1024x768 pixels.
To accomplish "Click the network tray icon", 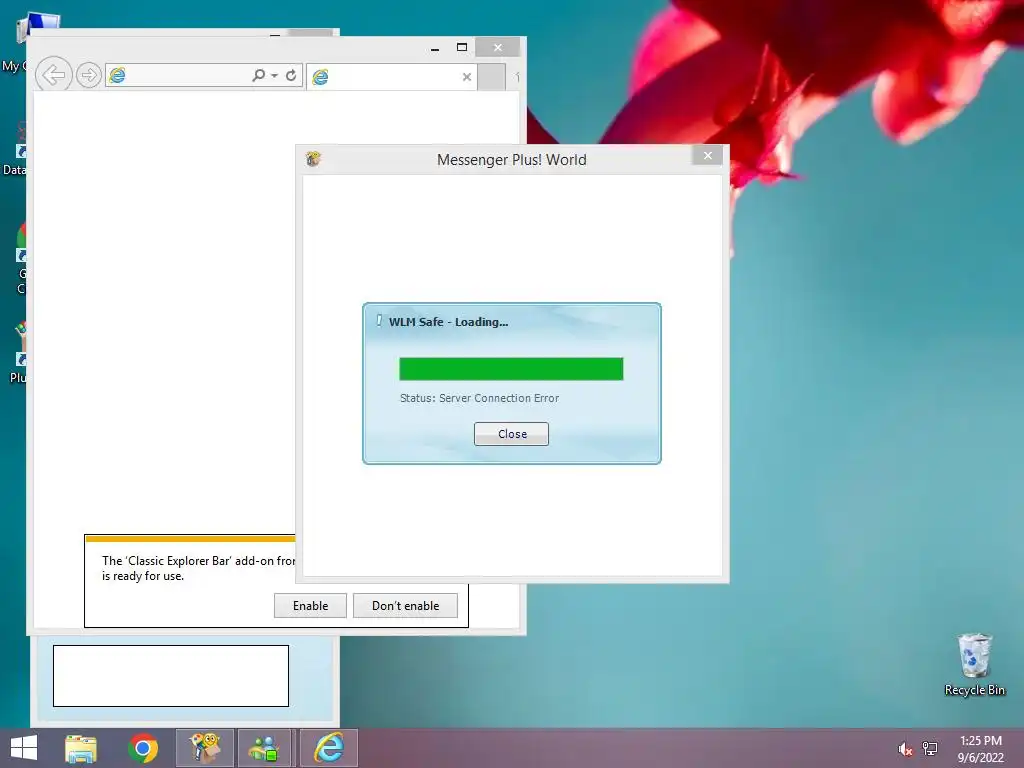I will point(929,749).
